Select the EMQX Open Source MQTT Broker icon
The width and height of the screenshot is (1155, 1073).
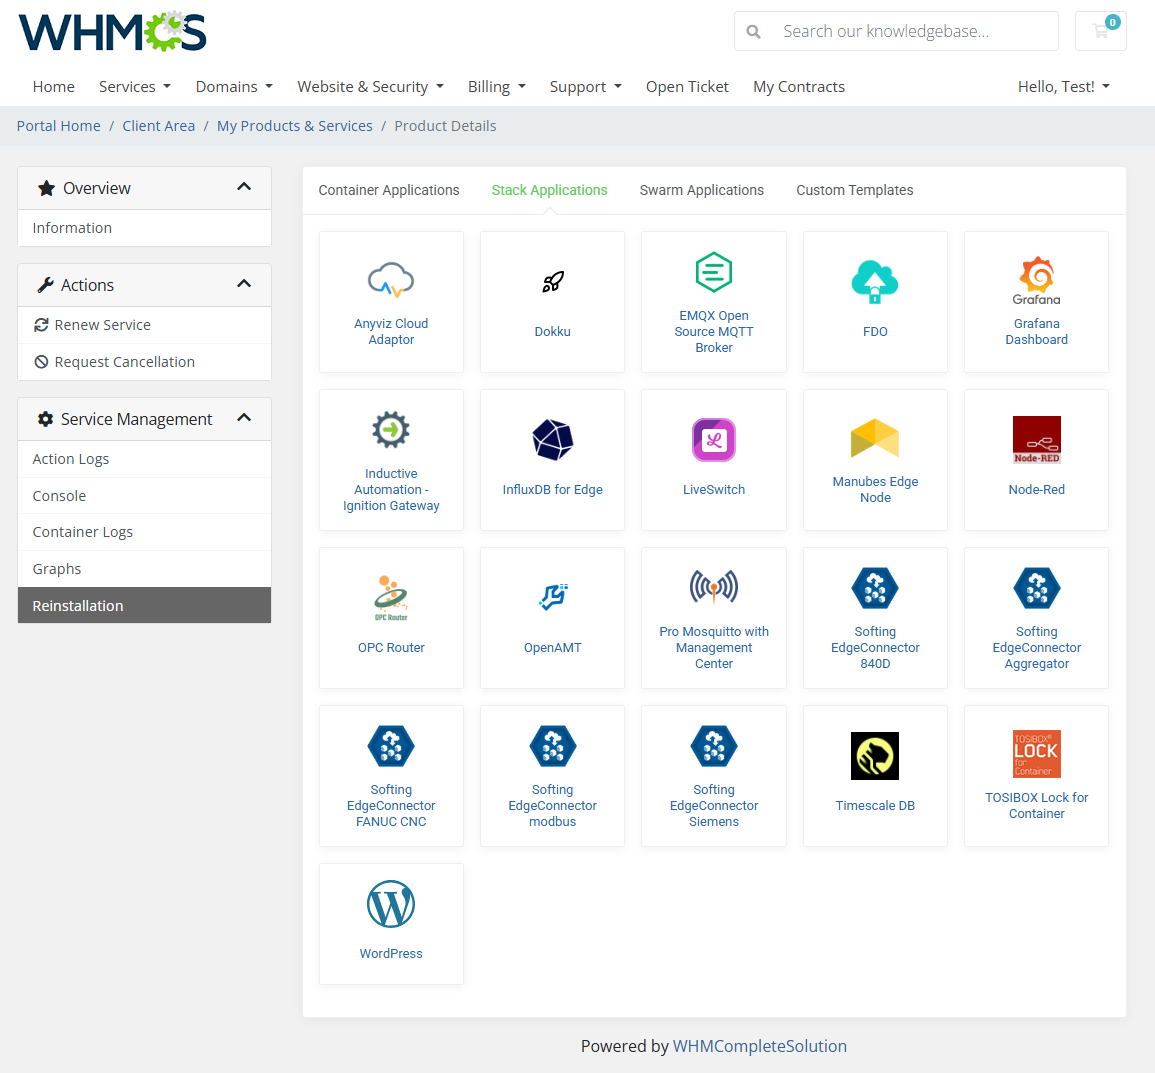coord(713,271)
